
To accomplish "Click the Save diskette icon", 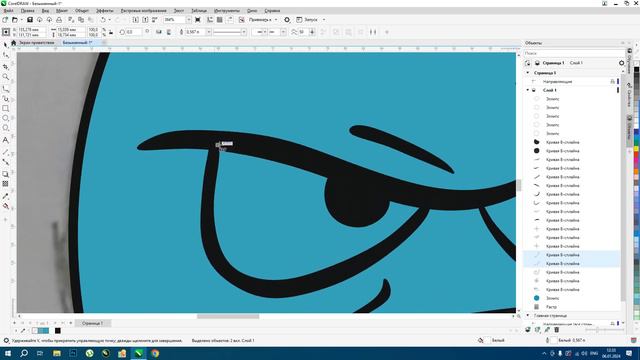I will tap(30, 20).
